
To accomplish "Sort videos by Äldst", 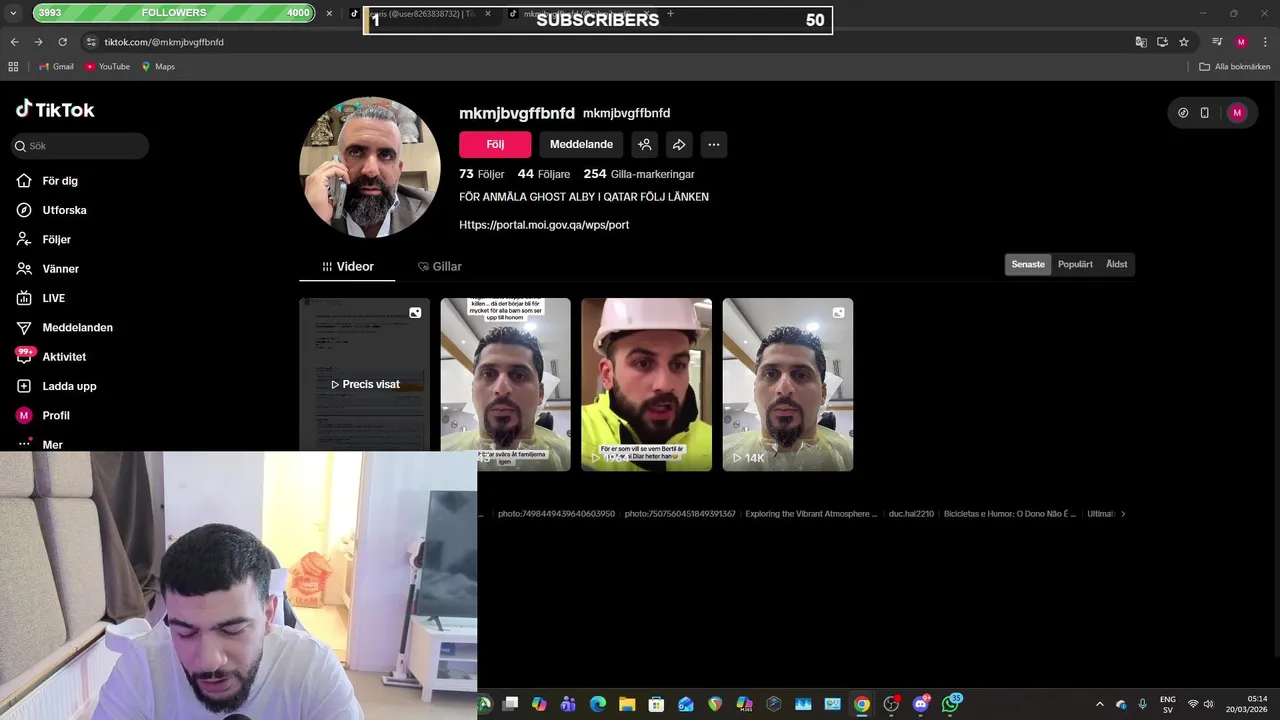I will click(x=1116, y=264).
